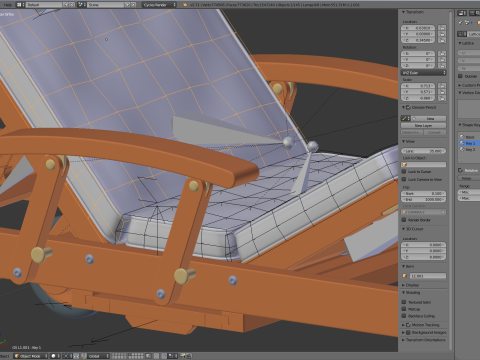Collapse the Shading panel

pyautogui.click(x=403, y=293)
